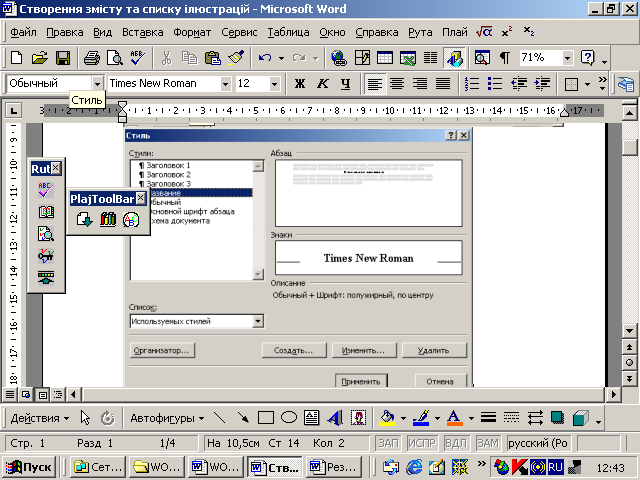The width and height of the screenshot is (640, 480).
Task: Open the square root equation icon
Action: coord(484,32)
